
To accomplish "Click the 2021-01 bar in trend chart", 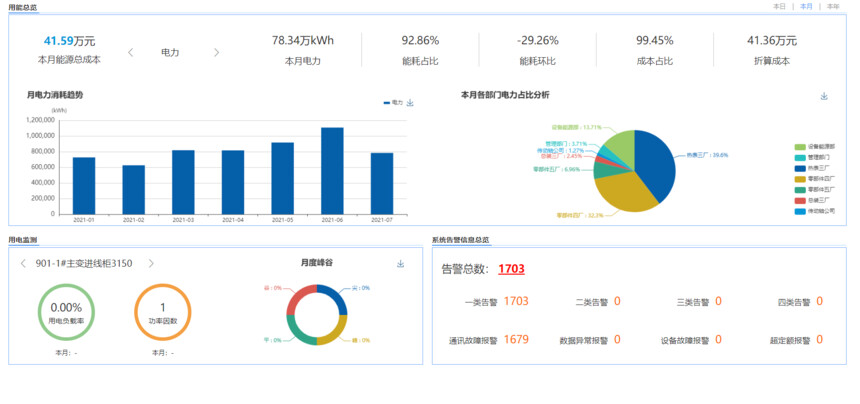I will (84, 186).
